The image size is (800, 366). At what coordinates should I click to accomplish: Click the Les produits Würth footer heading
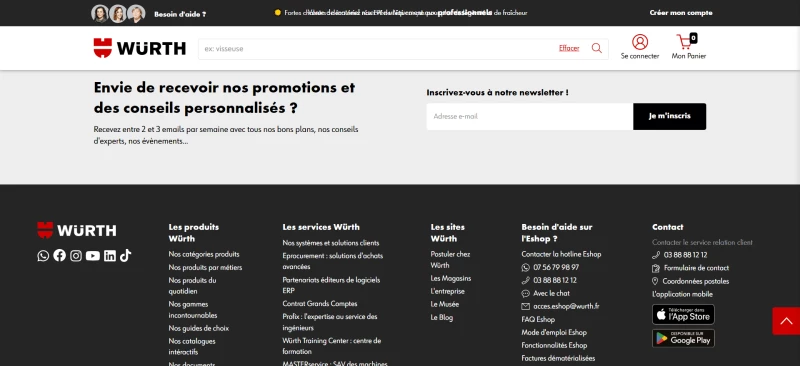pos(194,233)
